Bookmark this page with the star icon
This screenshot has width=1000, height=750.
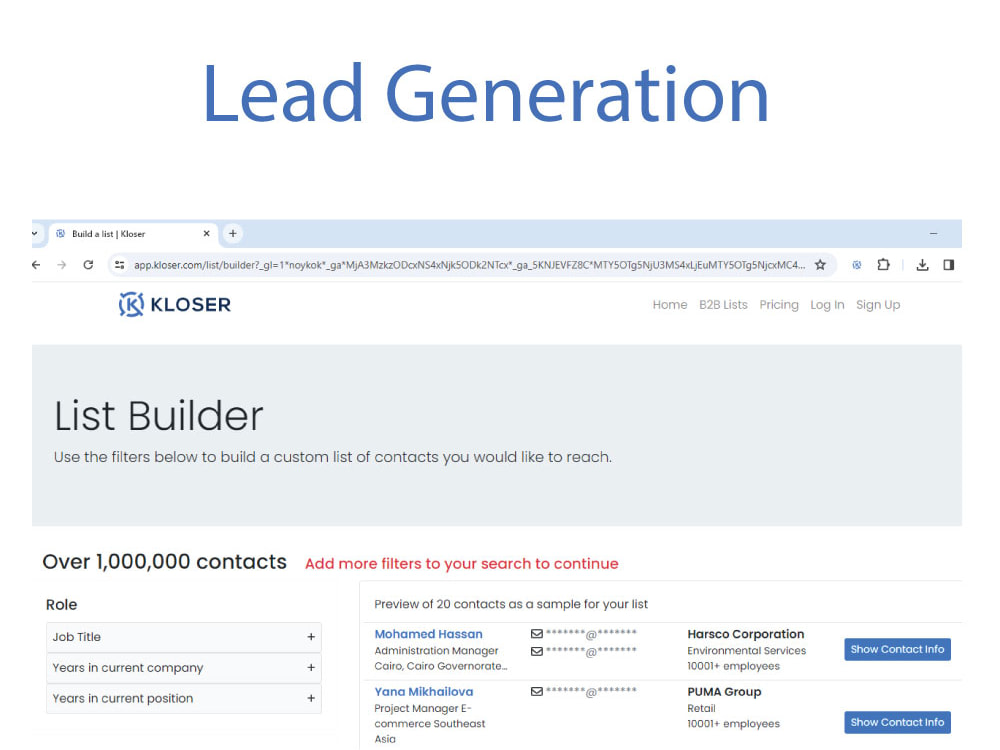click(820, 265)
